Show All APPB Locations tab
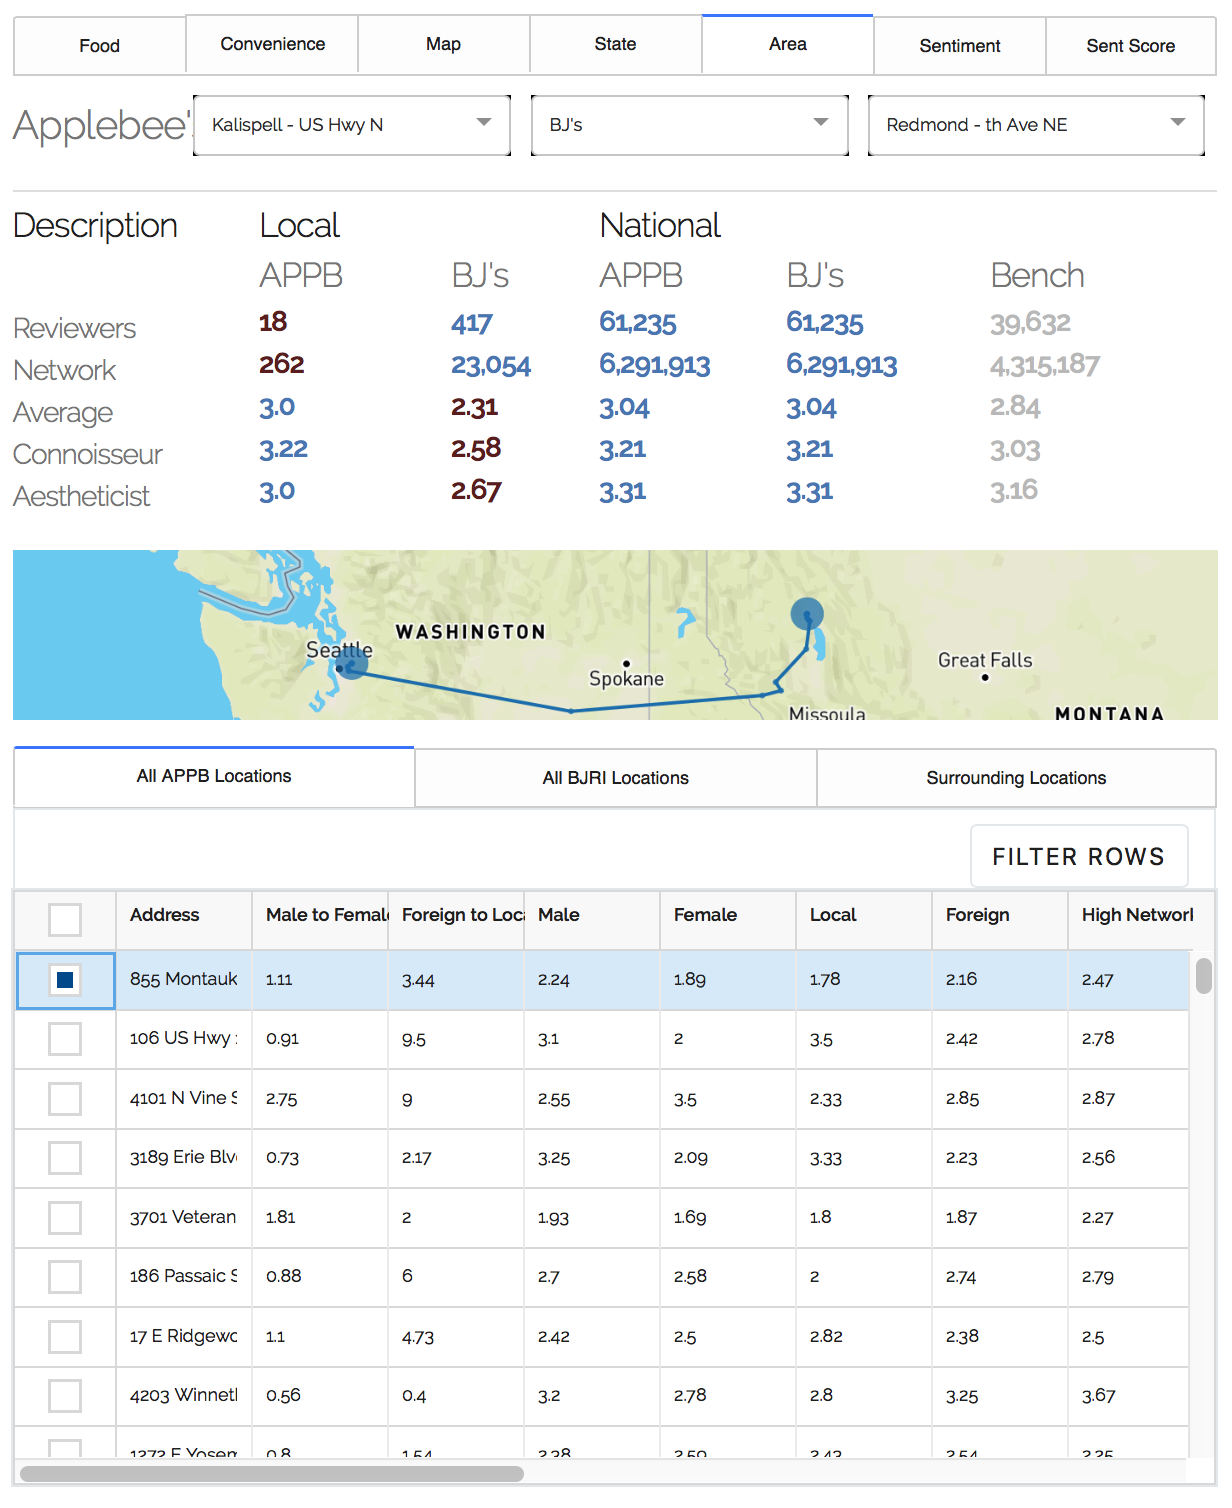Screen dimensions: 1232x1508 coord(214,776)
